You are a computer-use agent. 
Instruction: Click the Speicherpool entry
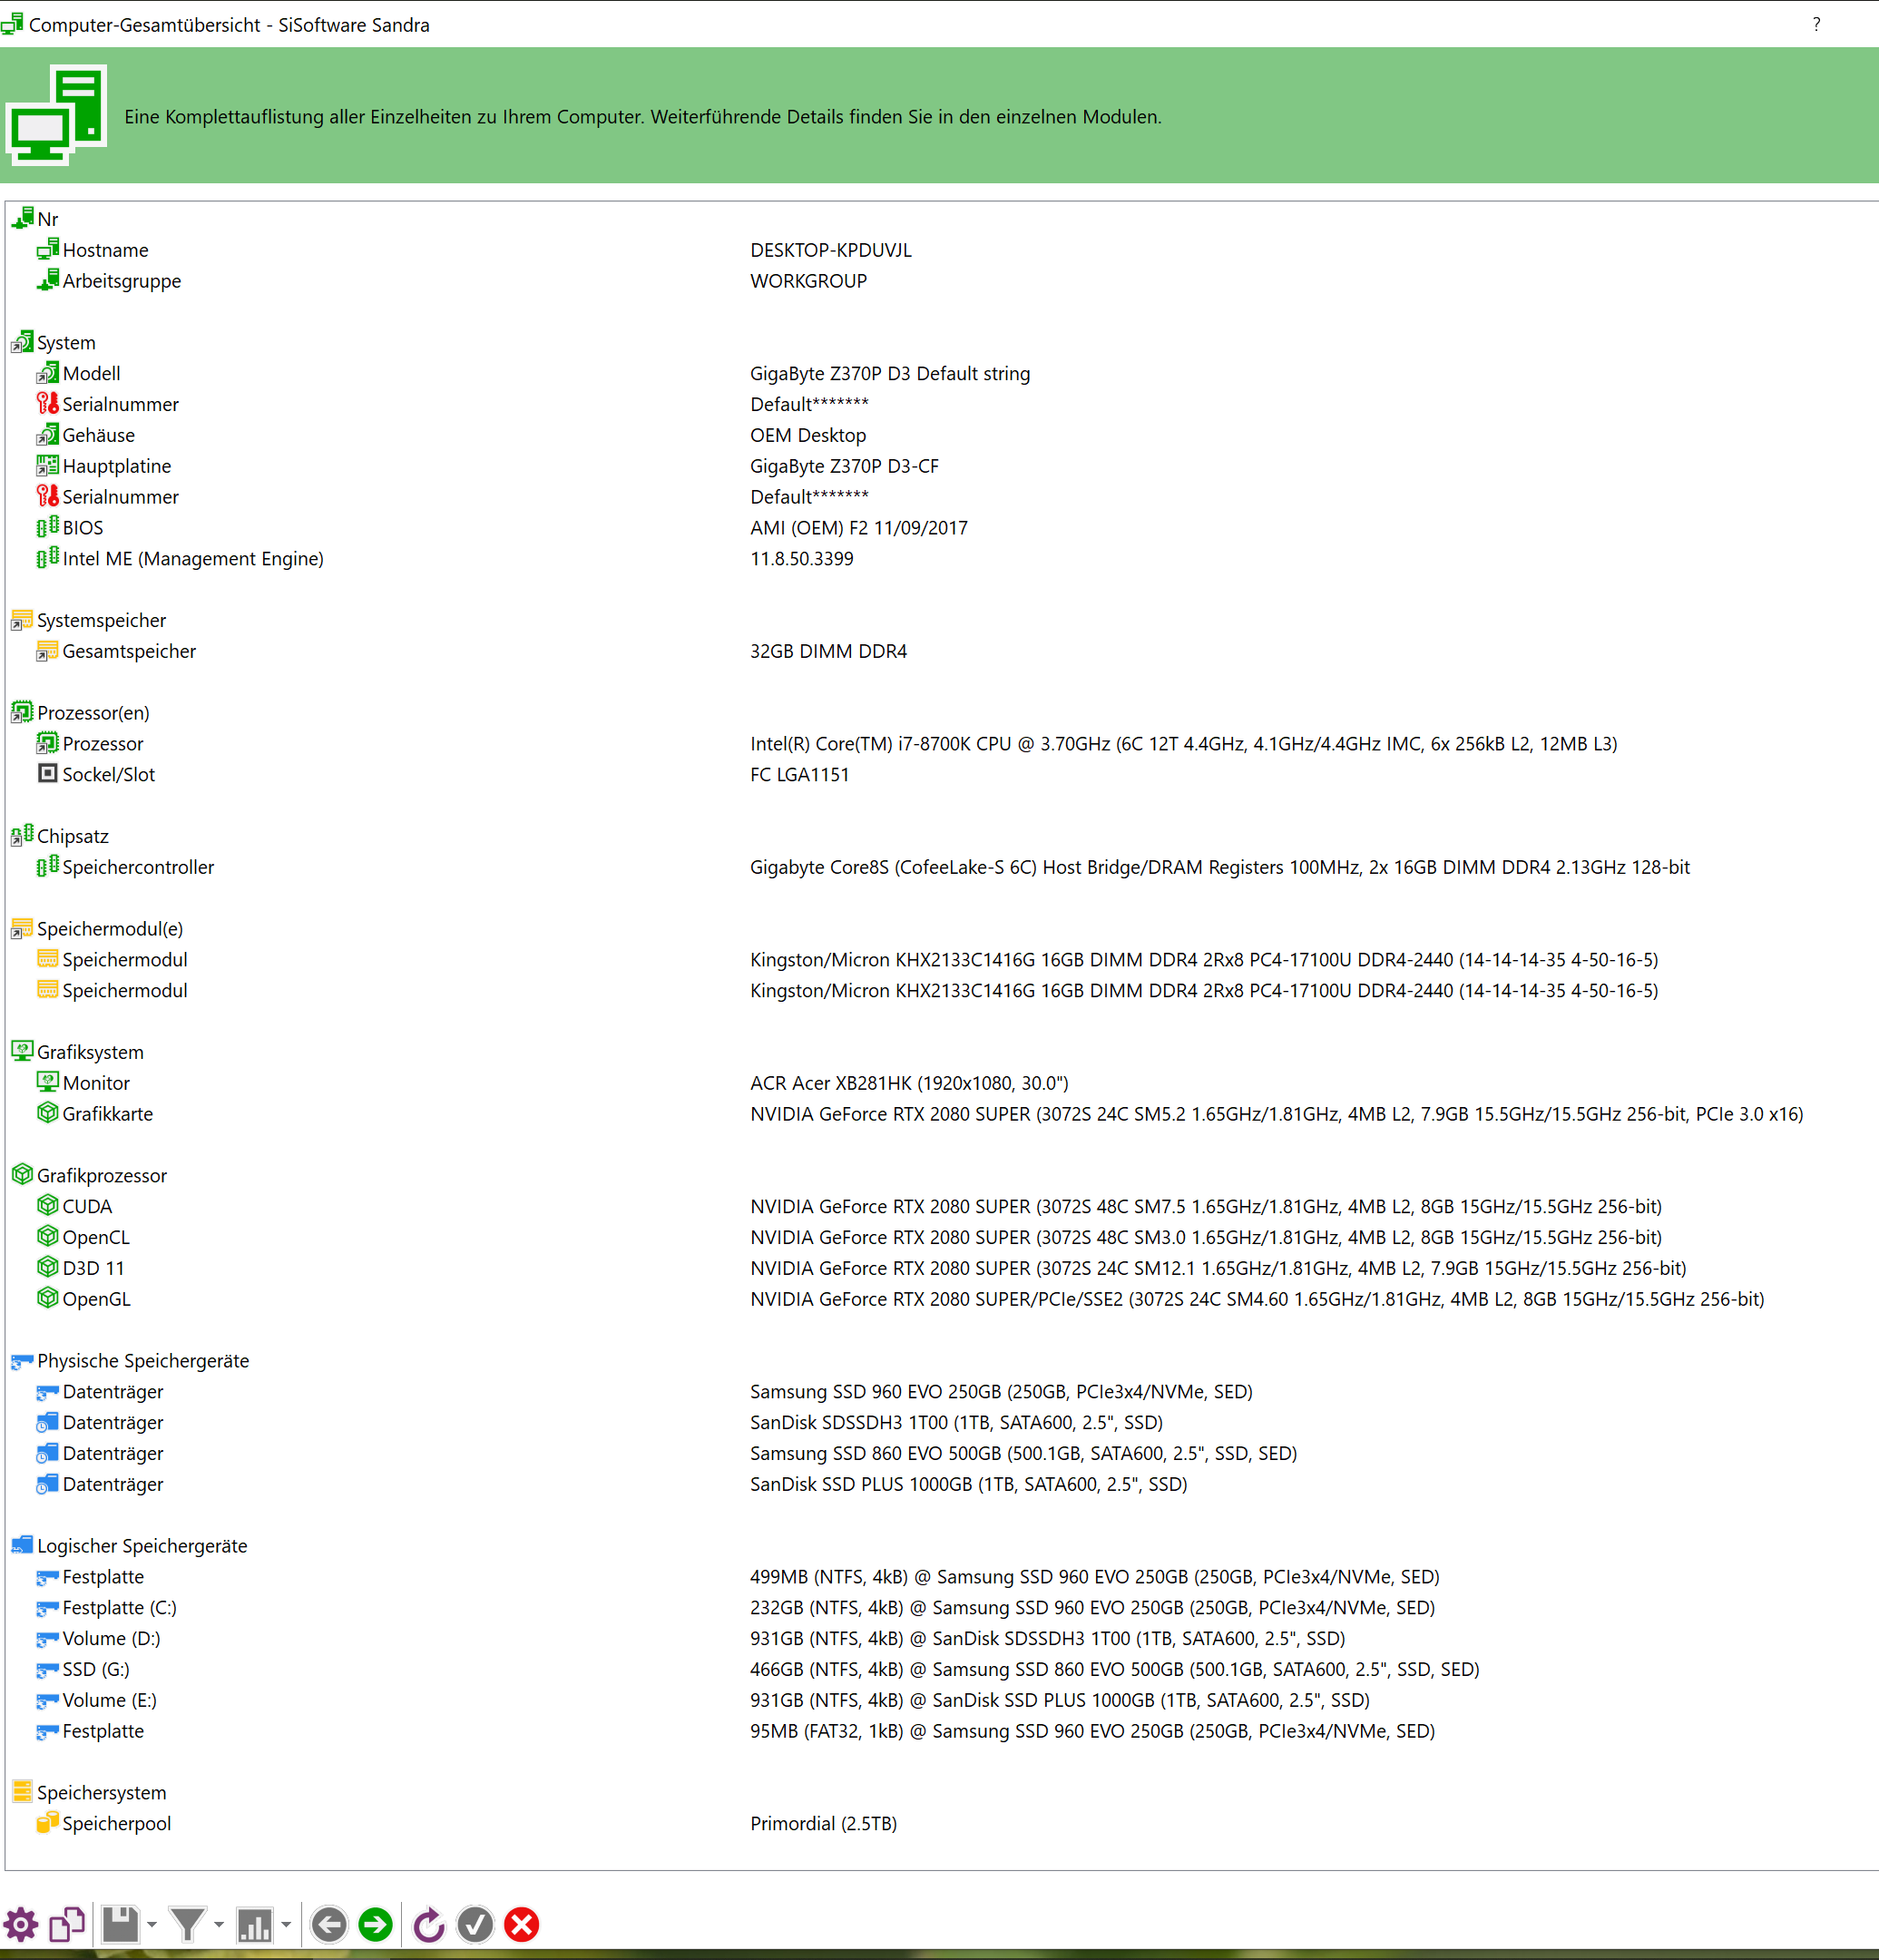(x=116, y=1824)
